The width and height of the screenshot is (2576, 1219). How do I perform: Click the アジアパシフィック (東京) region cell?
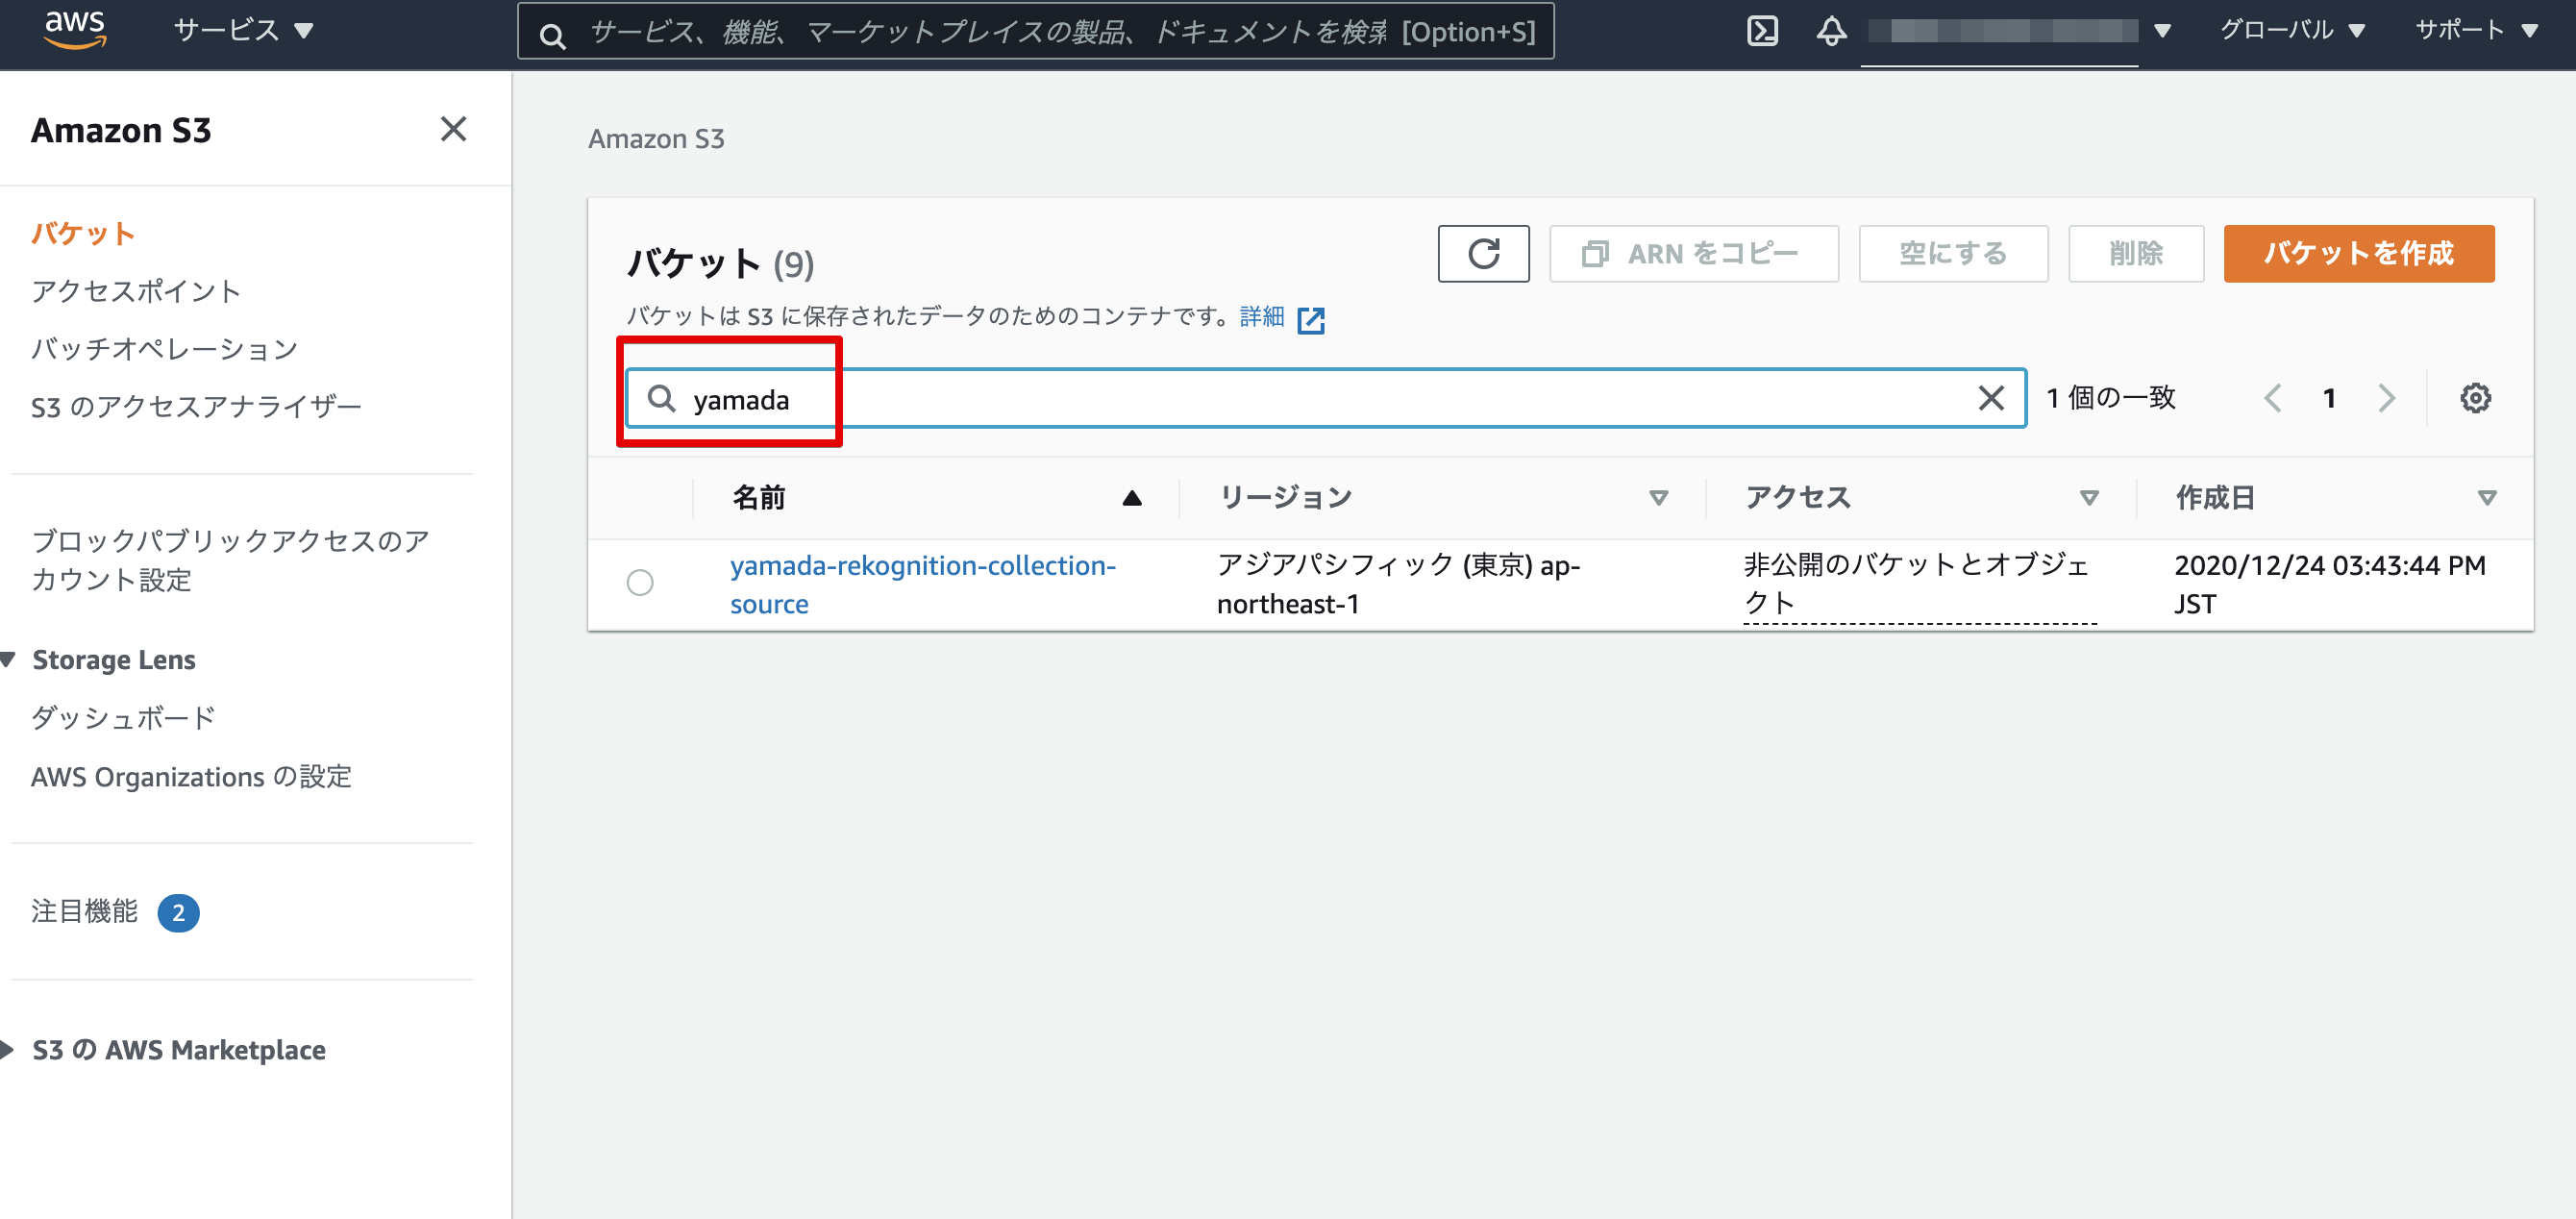pyautogui.click(x=1398, y=584)
